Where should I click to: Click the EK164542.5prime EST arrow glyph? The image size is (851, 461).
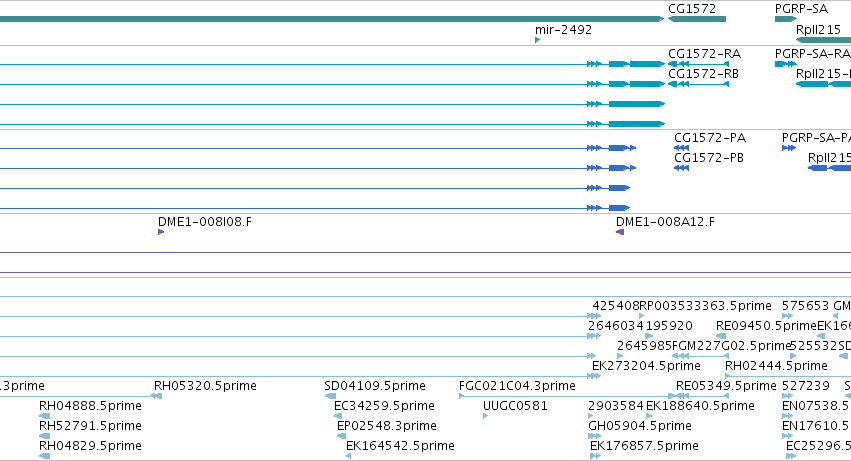tap(348, 456)
